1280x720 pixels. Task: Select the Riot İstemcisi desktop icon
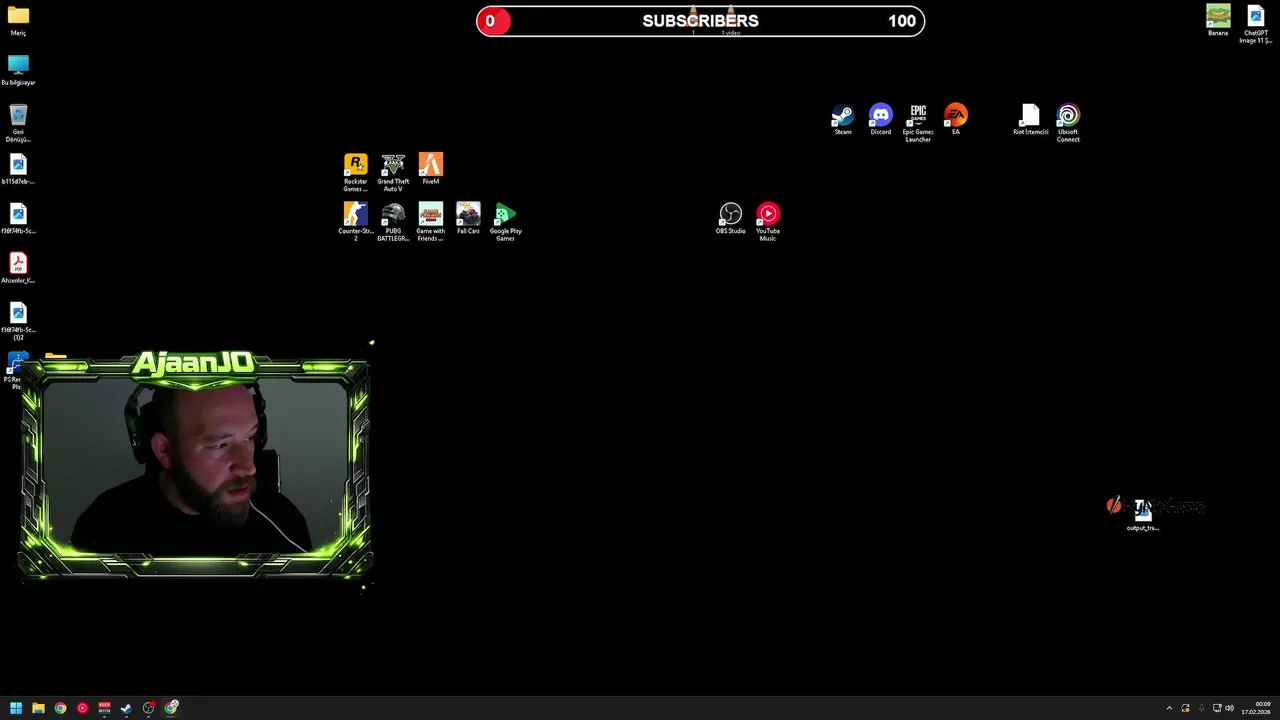click(x=1030, y=119)
